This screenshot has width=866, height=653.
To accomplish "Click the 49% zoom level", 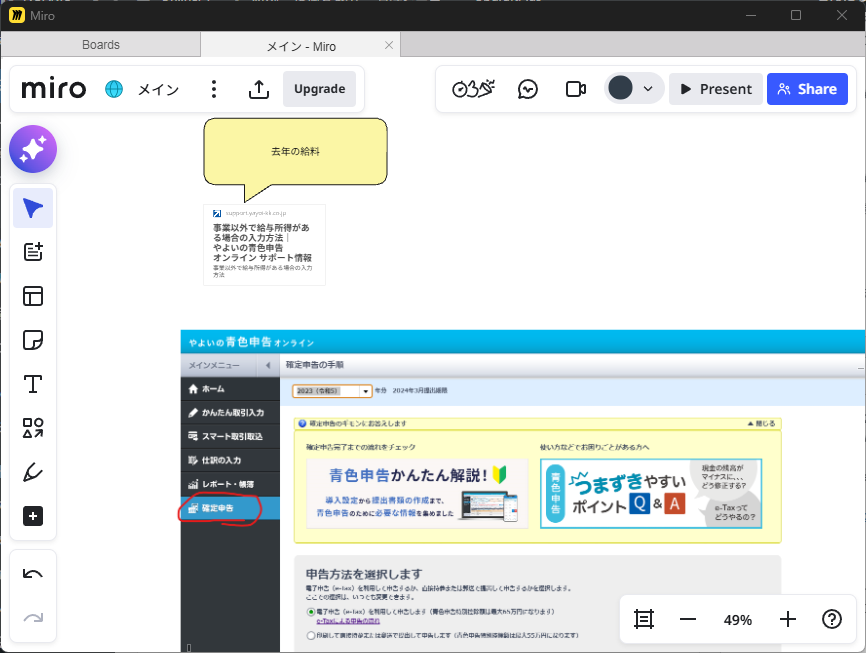I will pos(738,620).
